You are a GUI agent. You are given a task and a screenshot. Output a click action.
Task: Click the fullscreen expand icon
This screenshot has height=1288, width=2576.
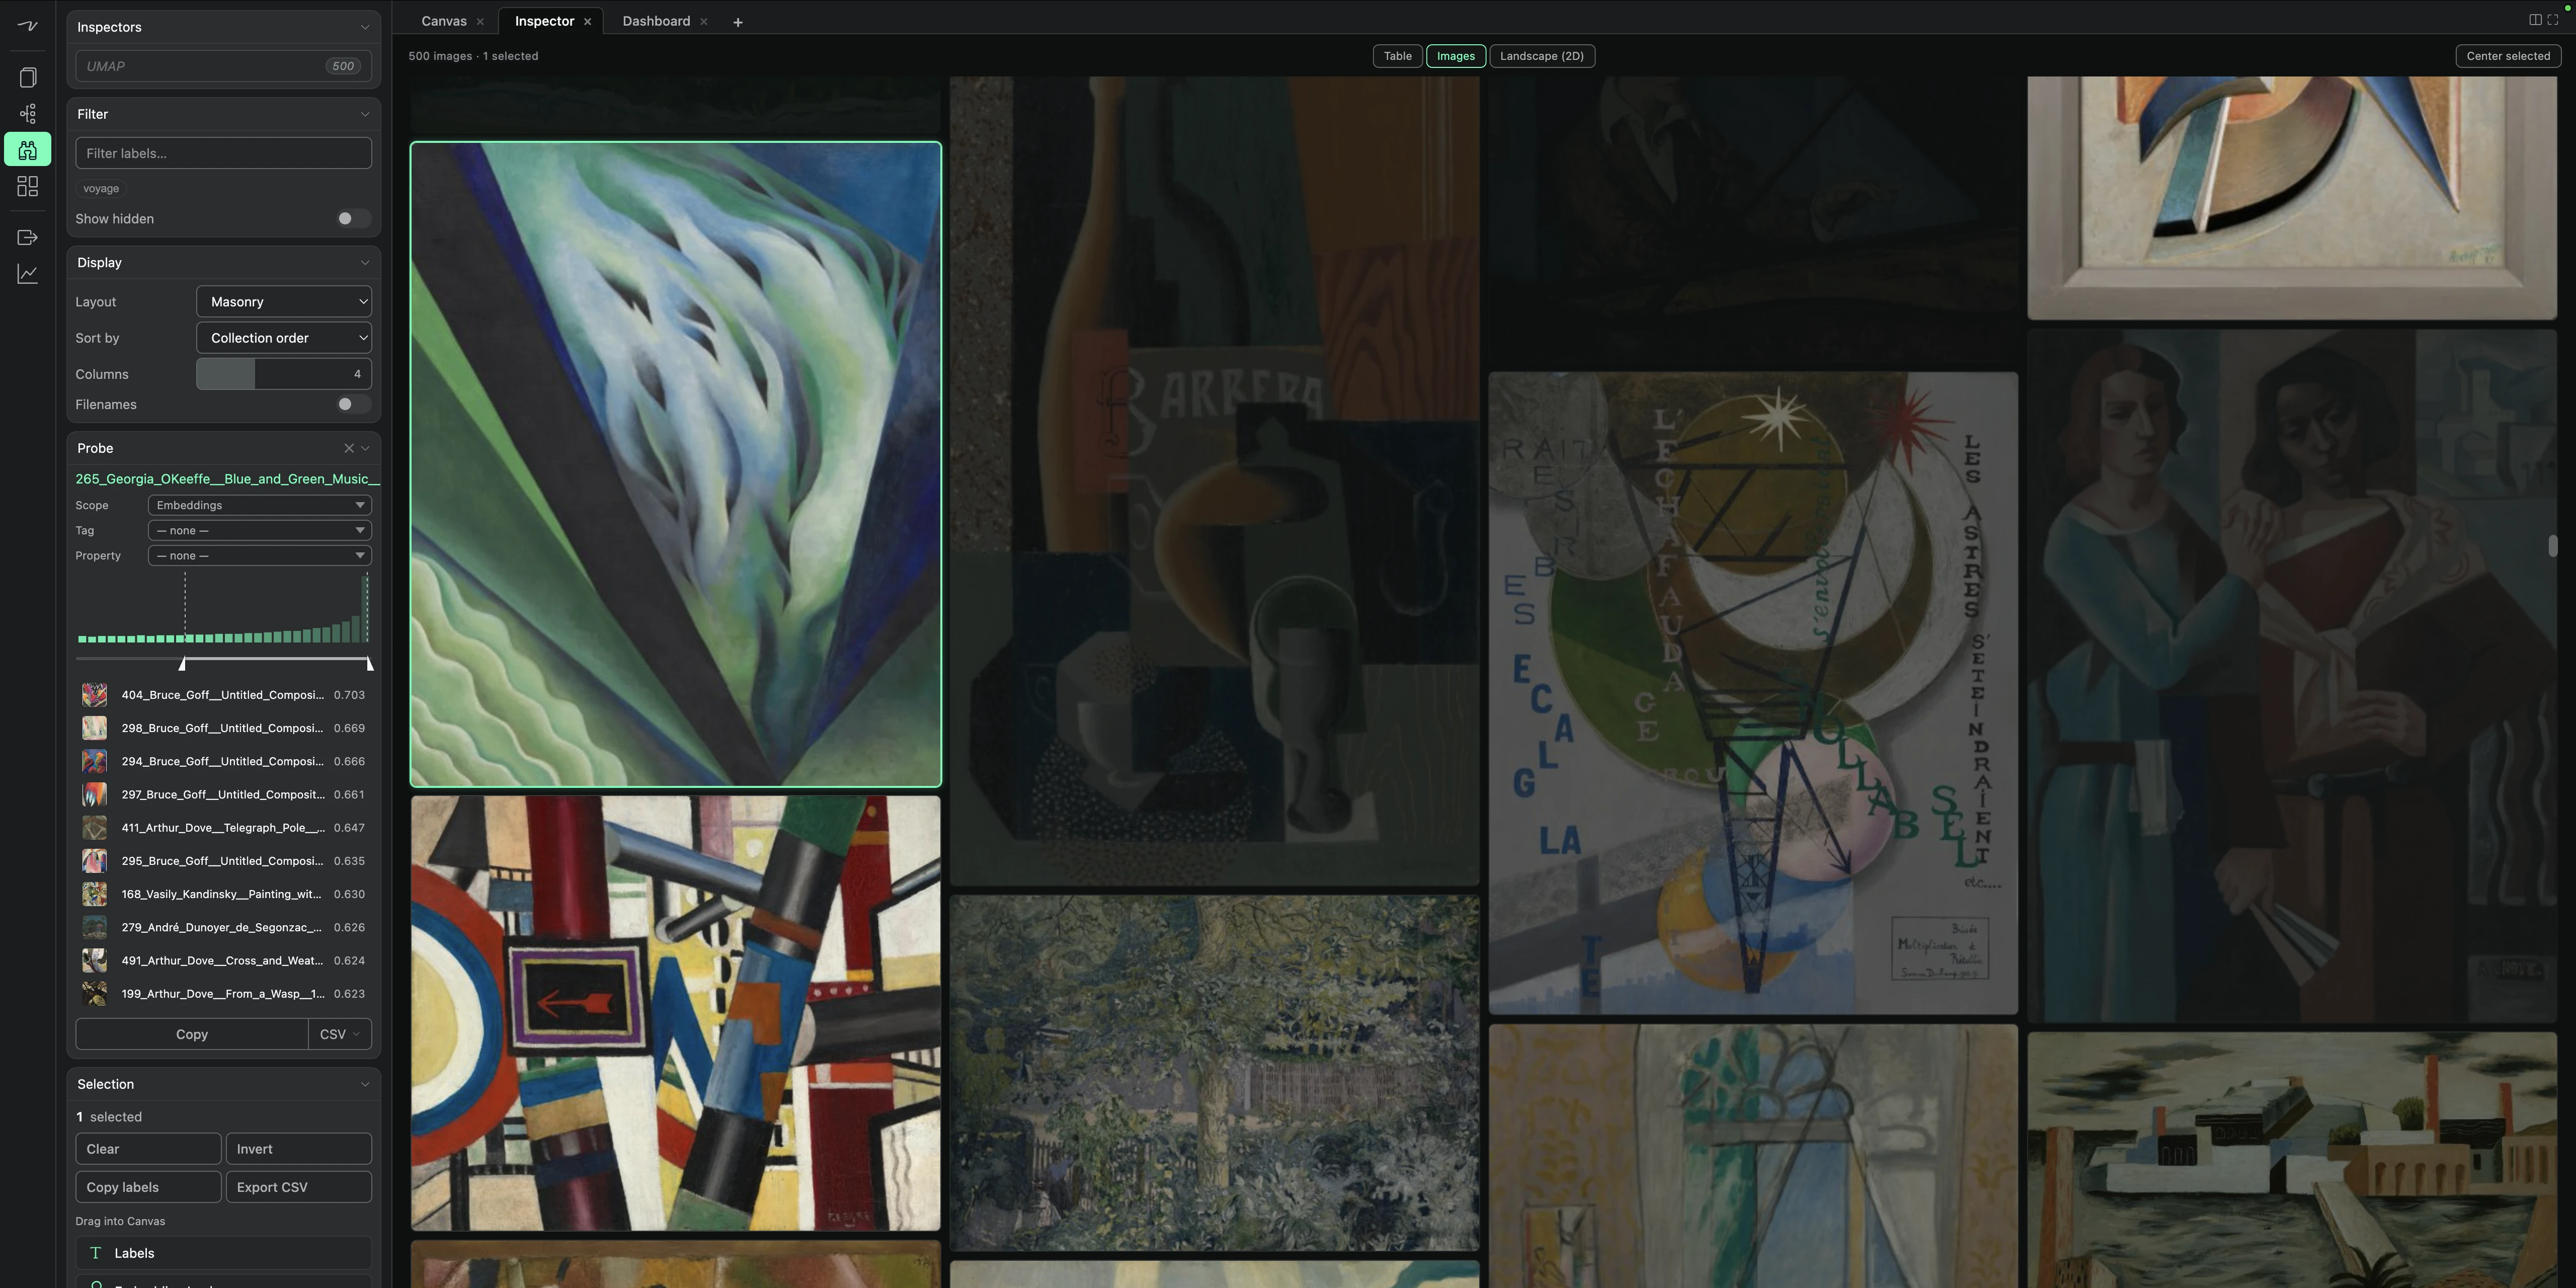[x=2552, y=20]
